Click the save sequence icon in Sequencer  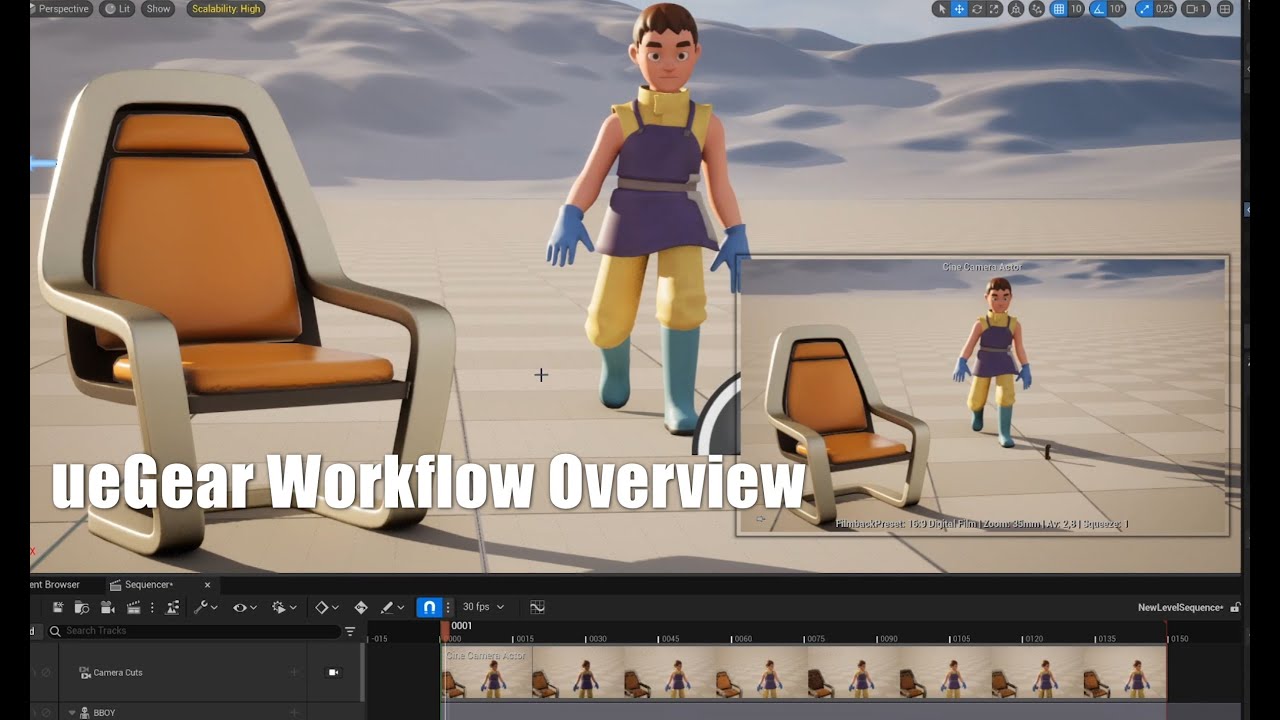pos(58,607)
